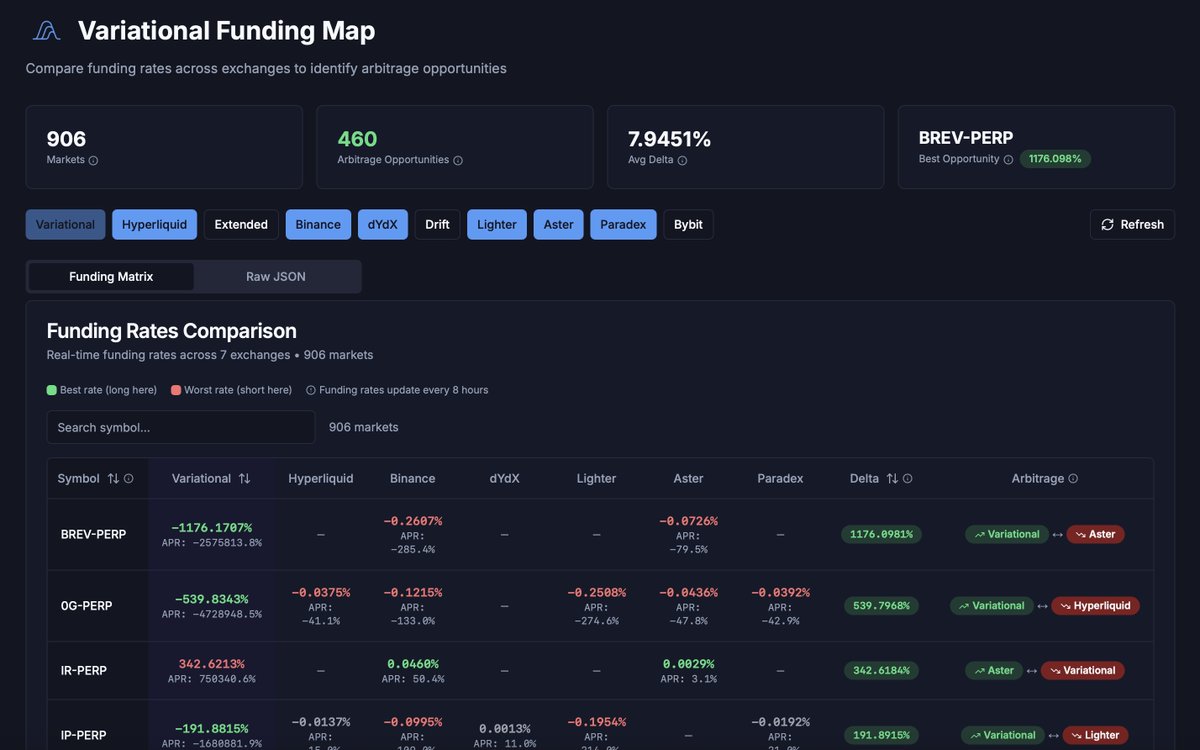Switch to the Raw JSON tab

point(276,277)
